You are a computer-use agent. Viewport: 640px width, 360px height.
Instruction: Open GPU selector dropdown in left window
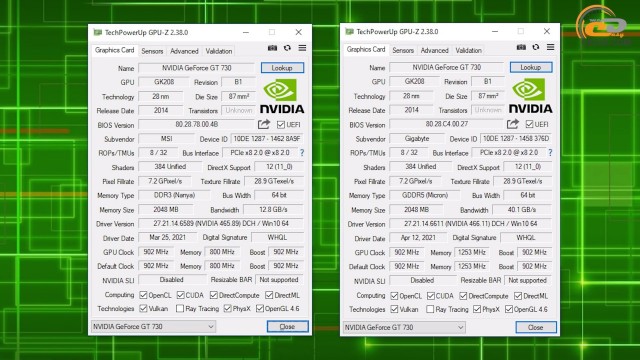tap(153, 327)
